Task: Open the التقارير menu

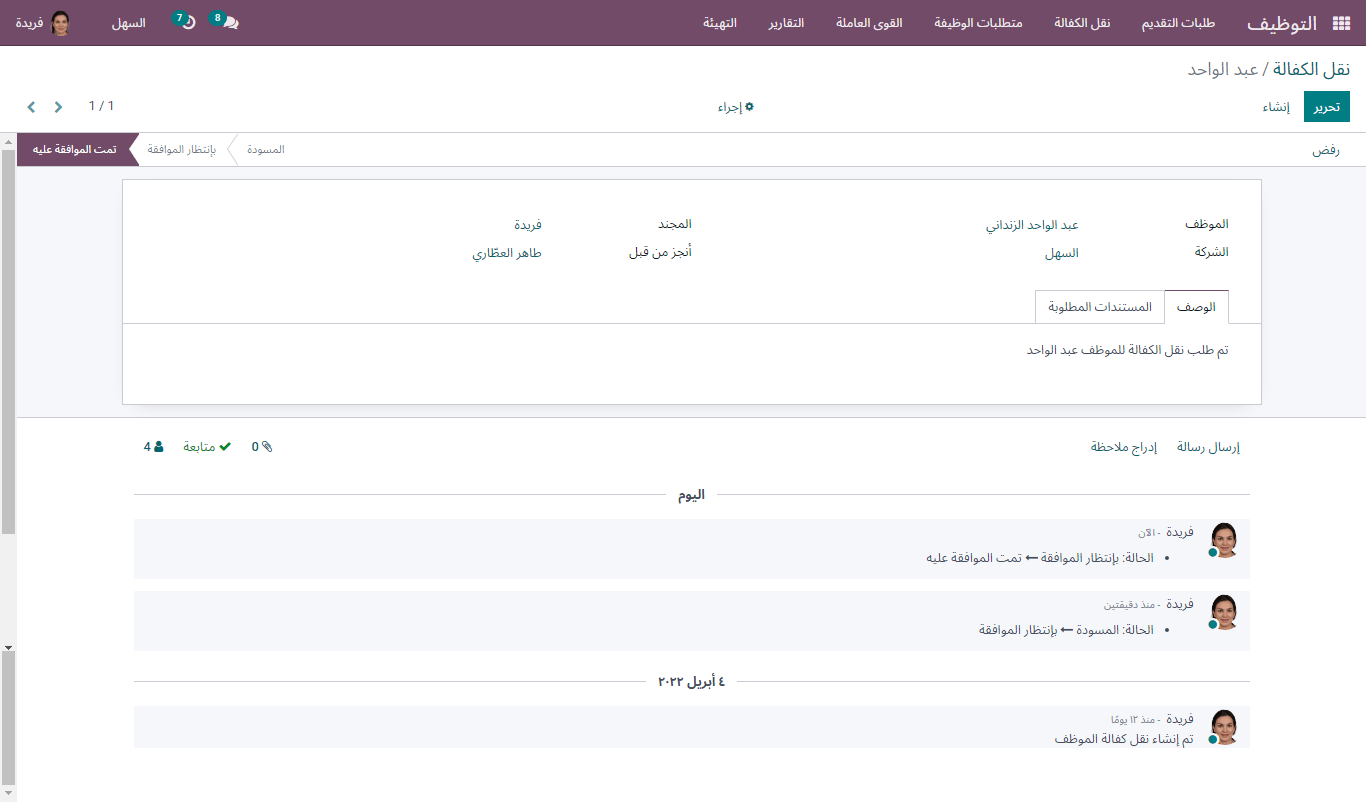Action: click(786, 23)
